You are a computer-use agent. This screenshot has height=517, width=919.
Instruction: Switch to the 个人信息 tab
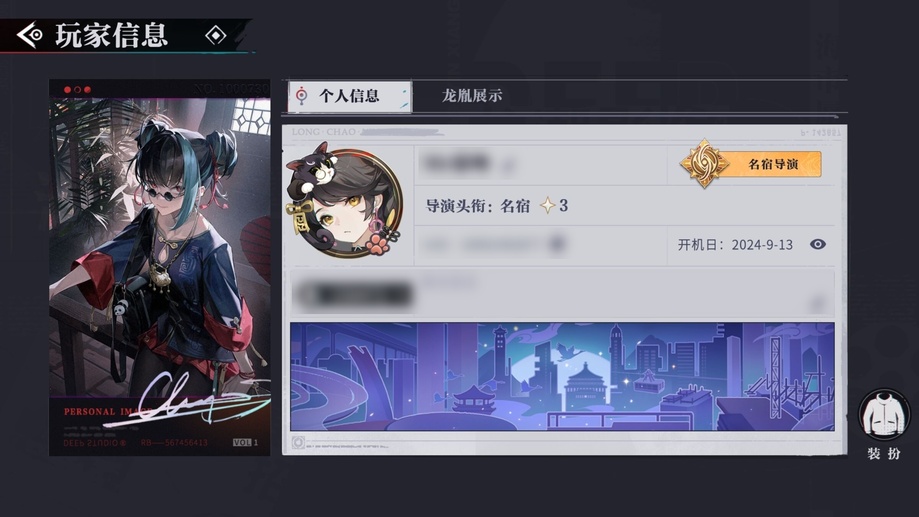[350, 96]
